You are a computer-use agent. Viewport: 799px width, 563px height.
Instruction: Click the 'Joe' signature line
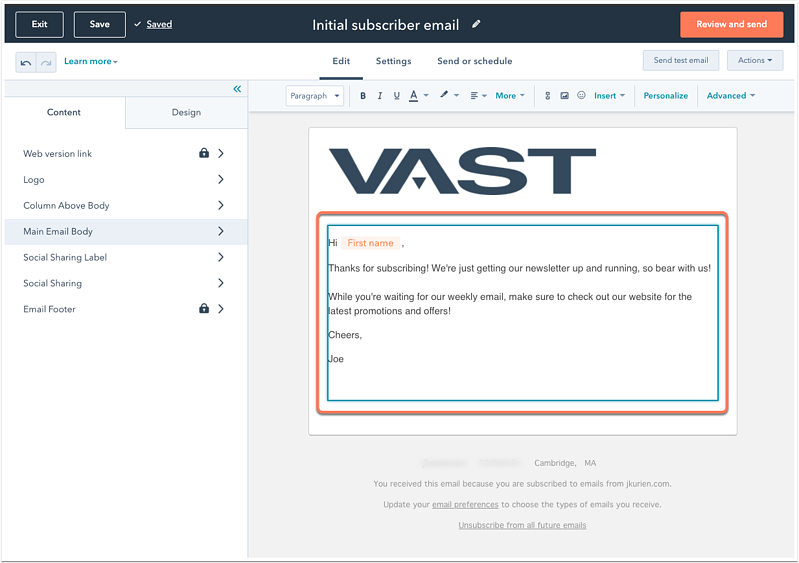click(x=336, y=359)
